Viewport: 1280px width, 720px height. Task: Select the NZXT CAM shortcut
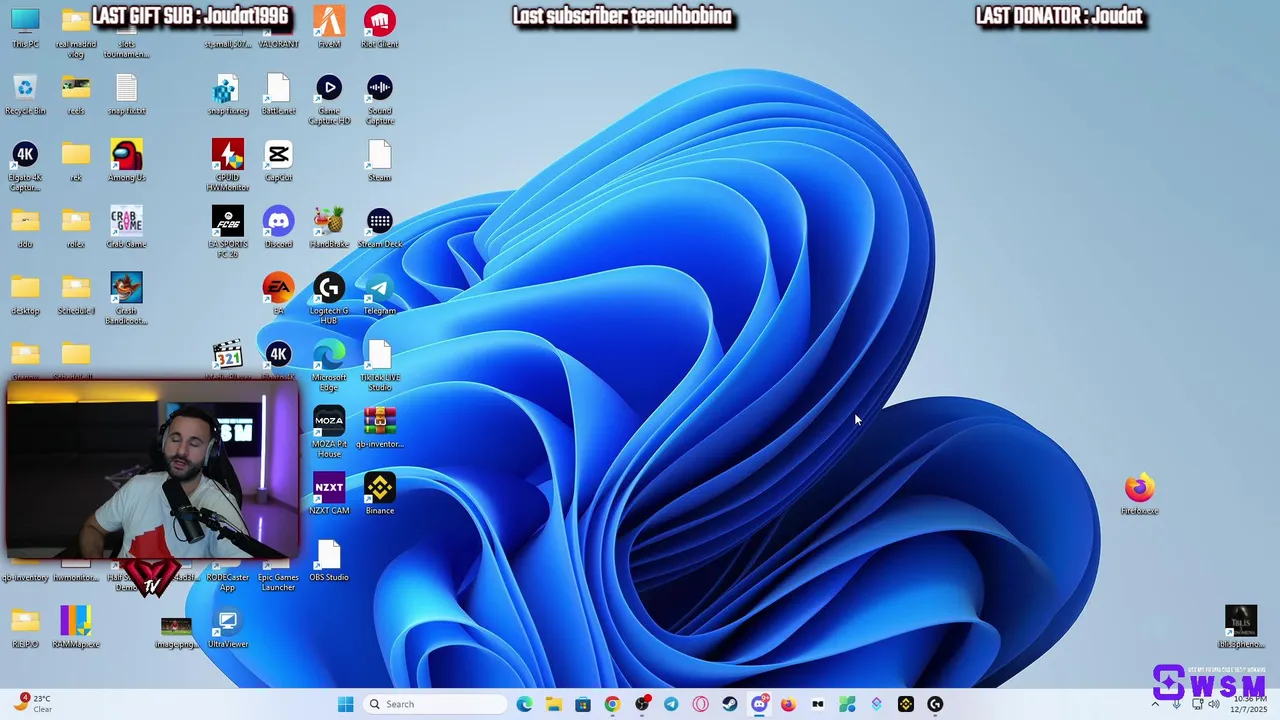[x=329, y=495]
